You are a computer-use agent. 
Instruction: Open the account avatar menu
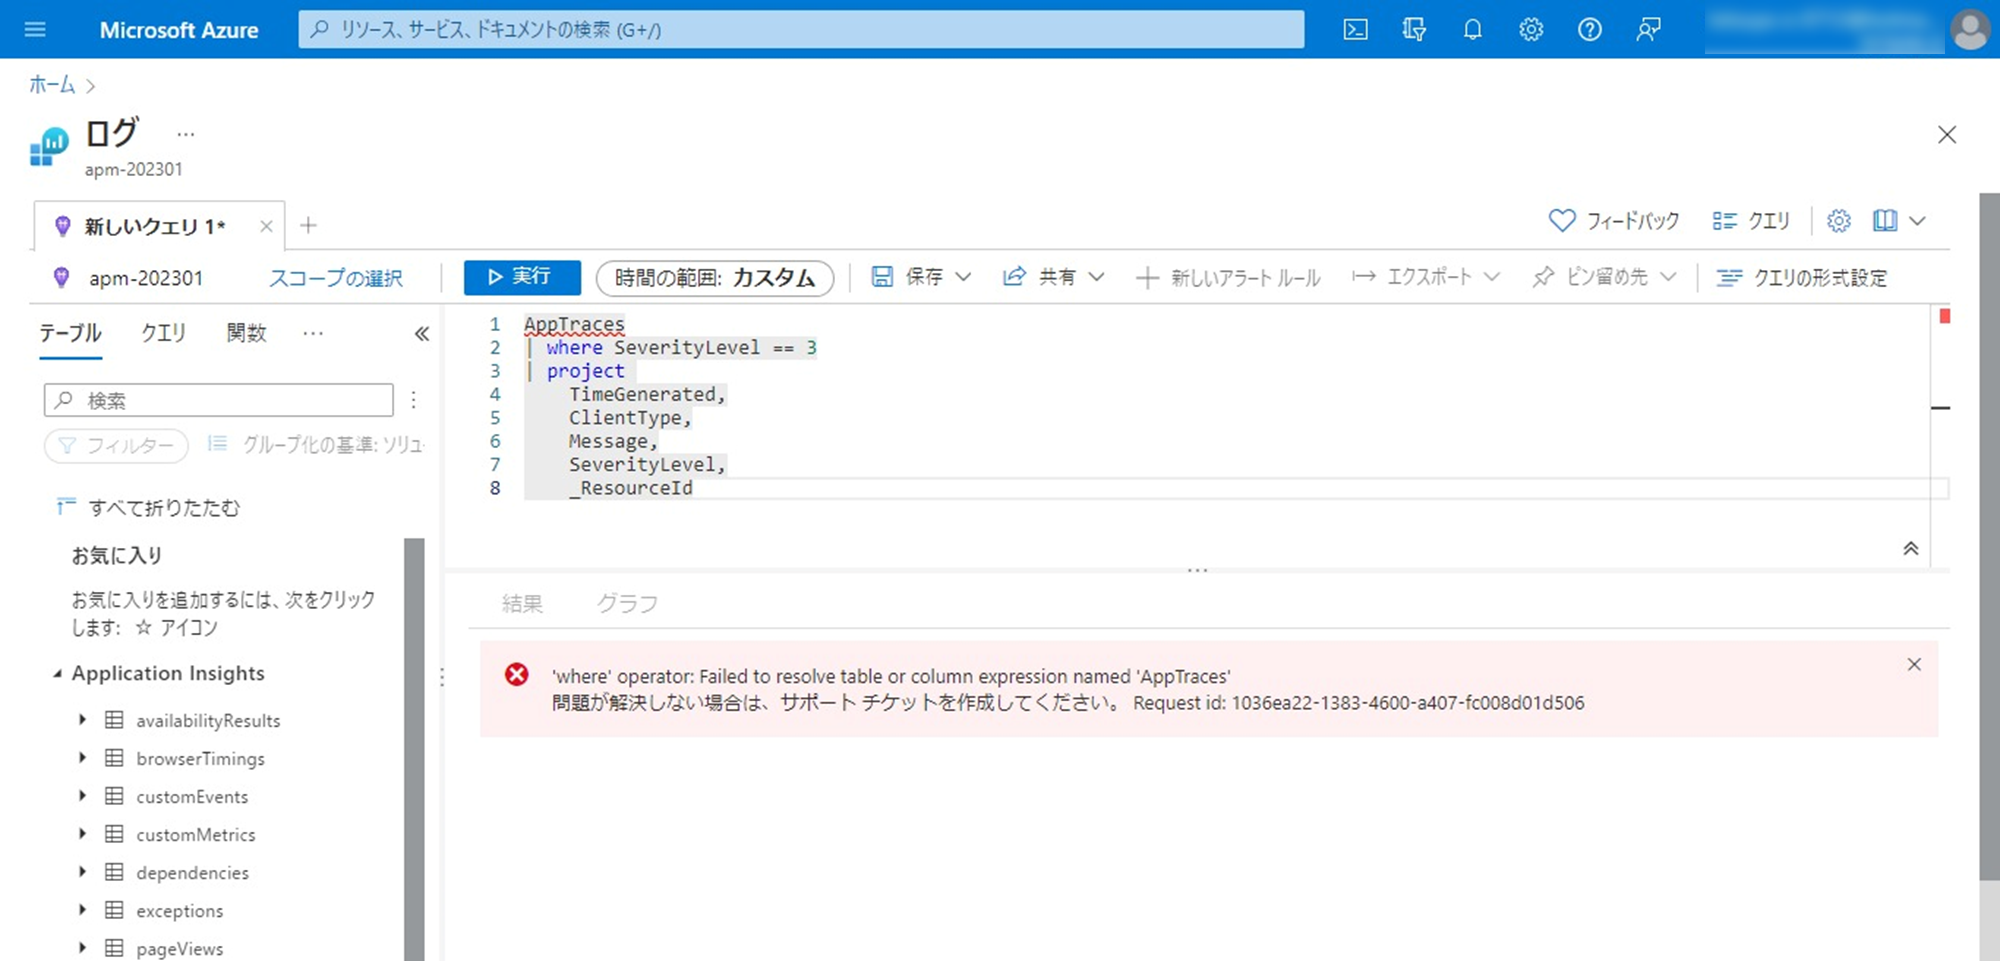1970,30
